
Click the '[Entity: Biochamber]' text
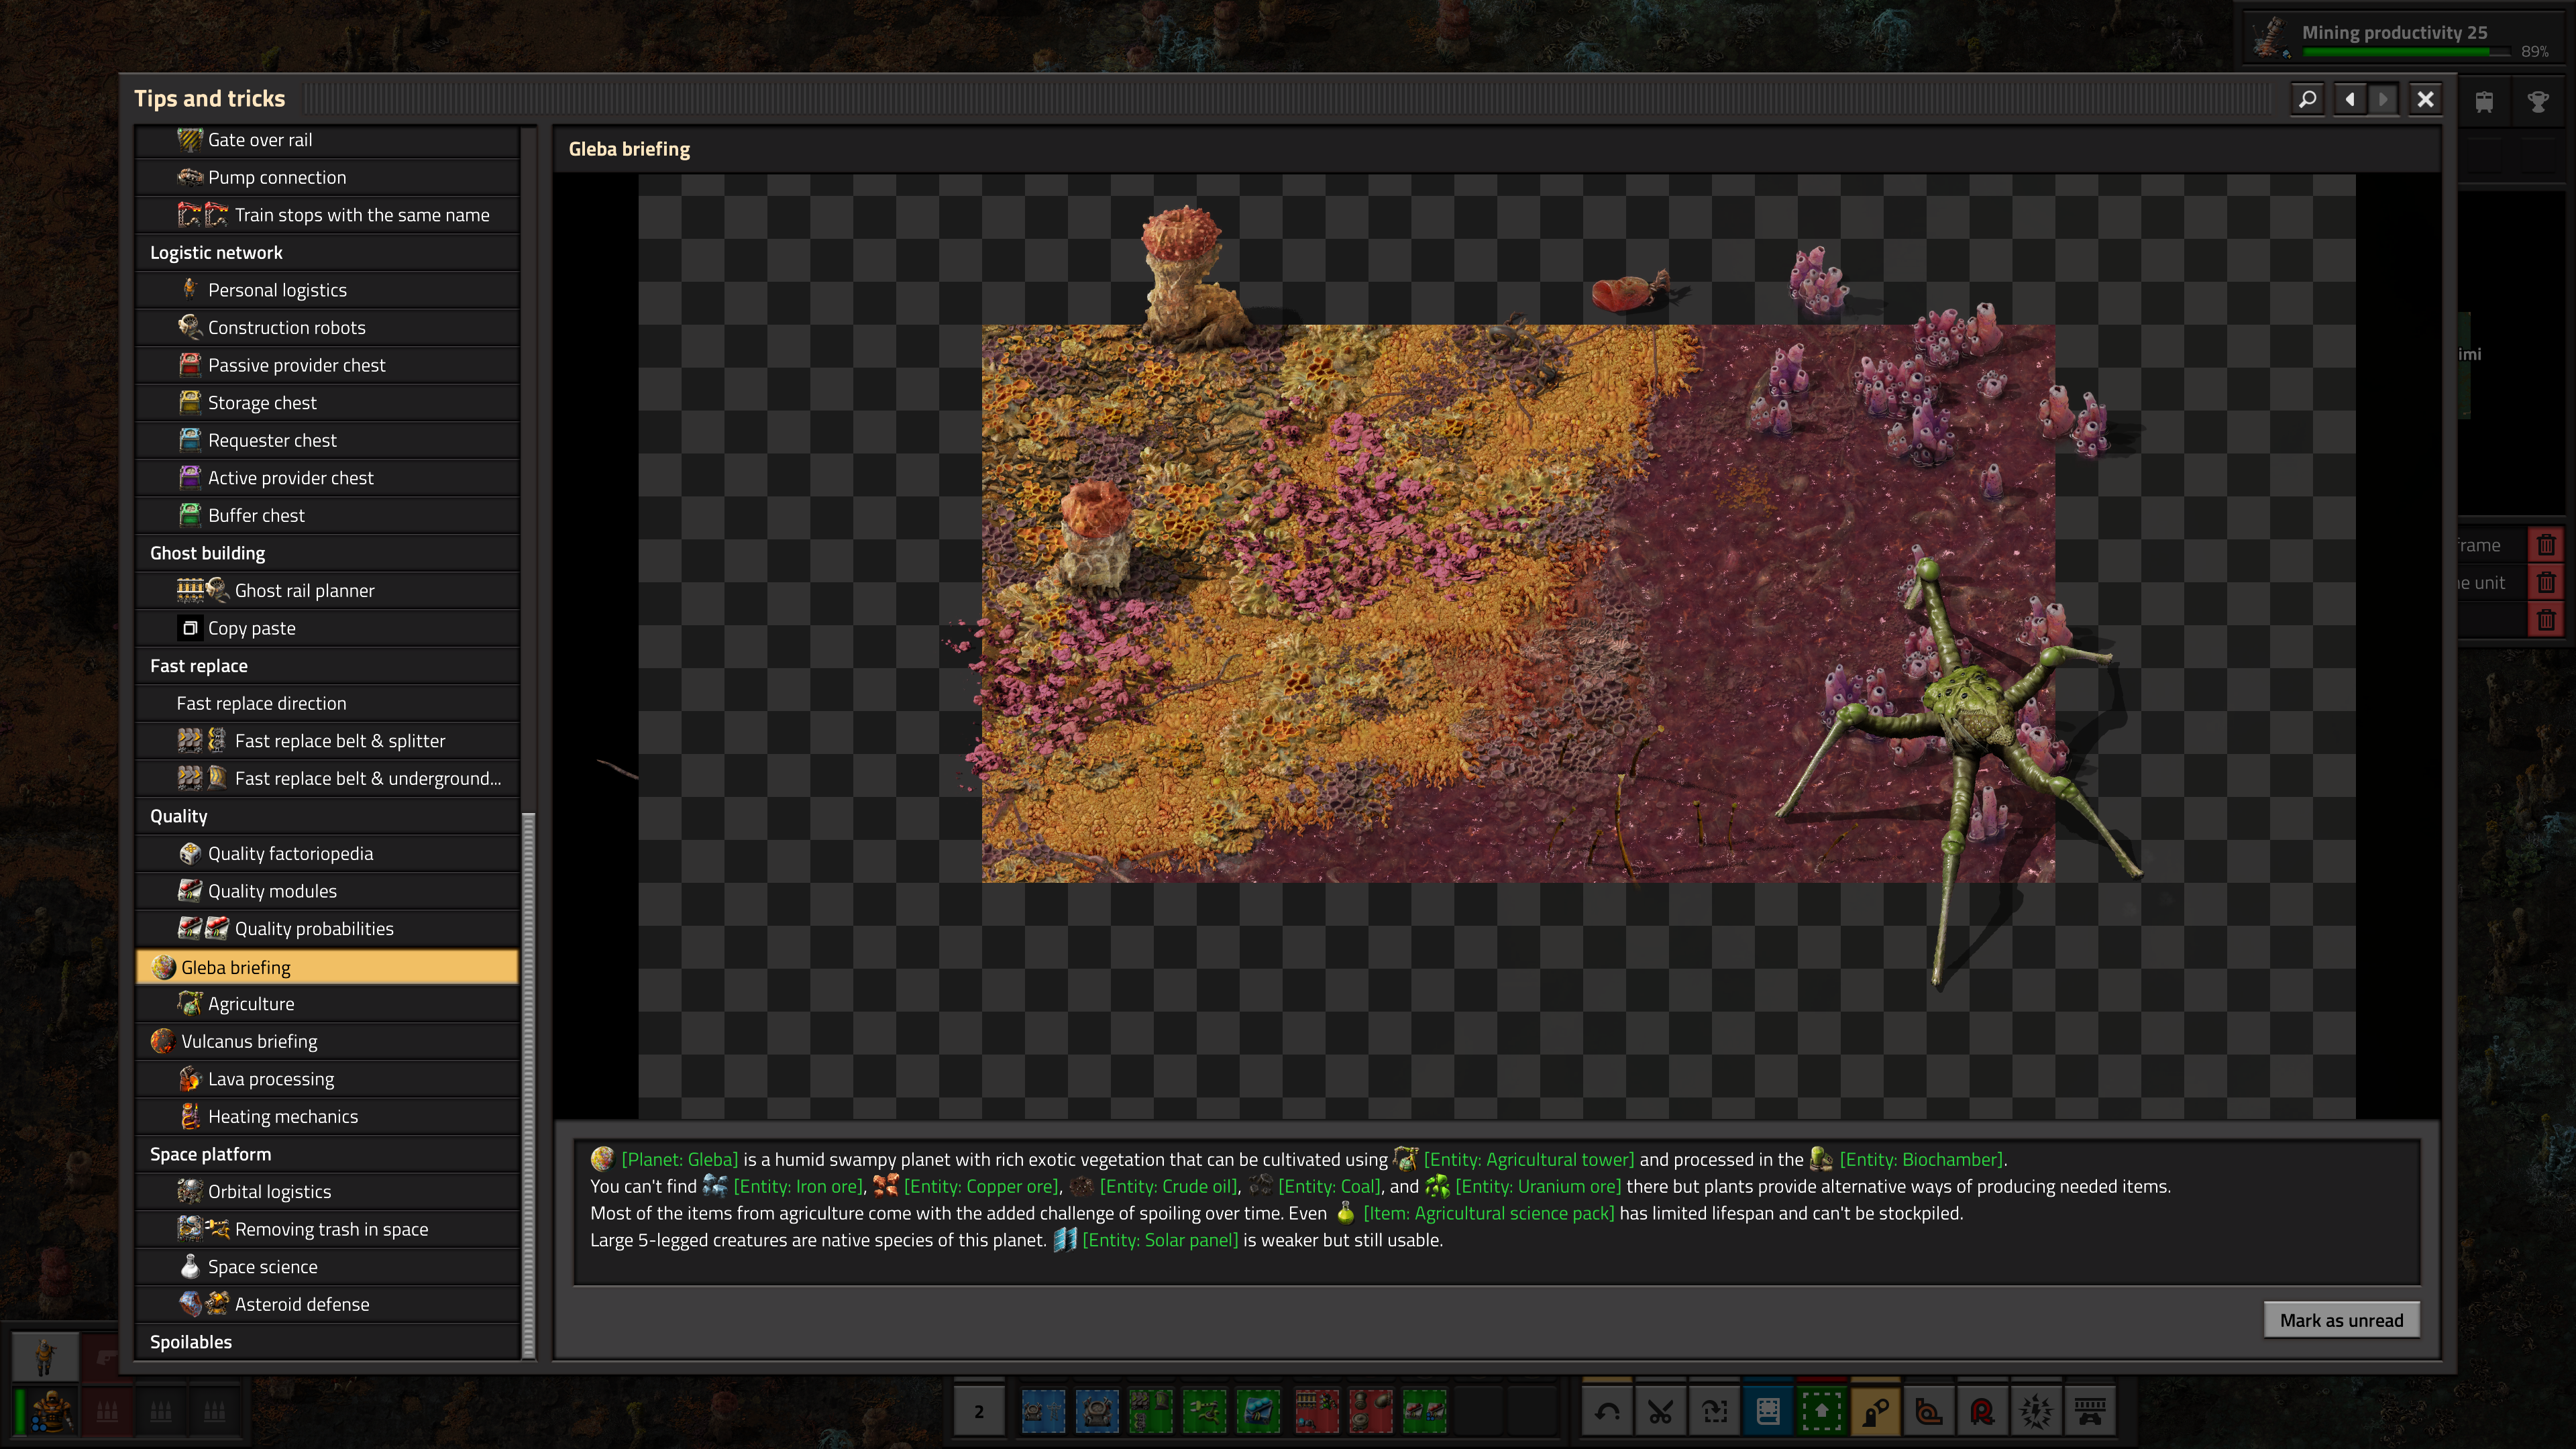click(1921, 1159)
